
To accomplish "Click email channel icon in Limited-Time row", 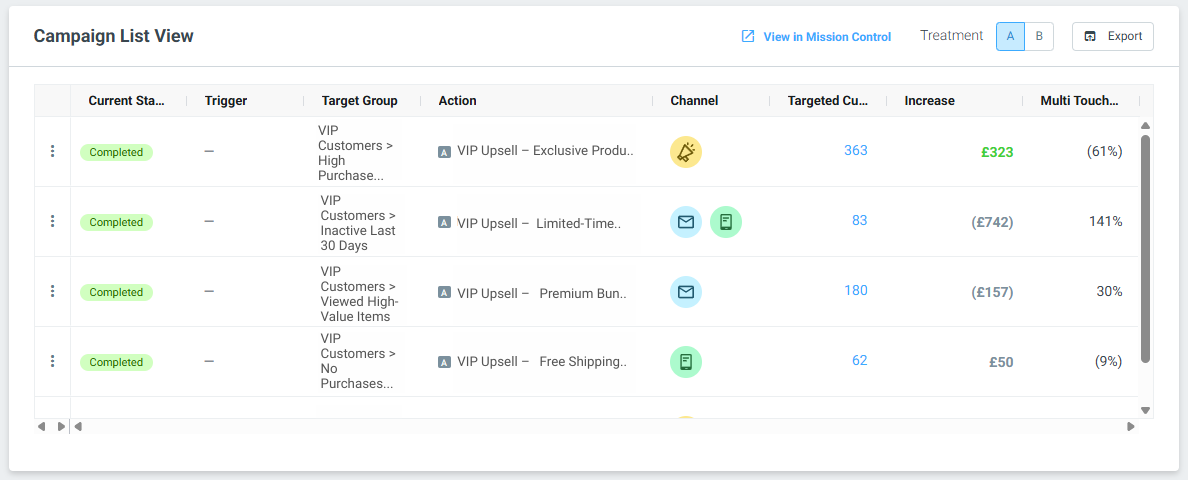I will [x=686, y=222].
